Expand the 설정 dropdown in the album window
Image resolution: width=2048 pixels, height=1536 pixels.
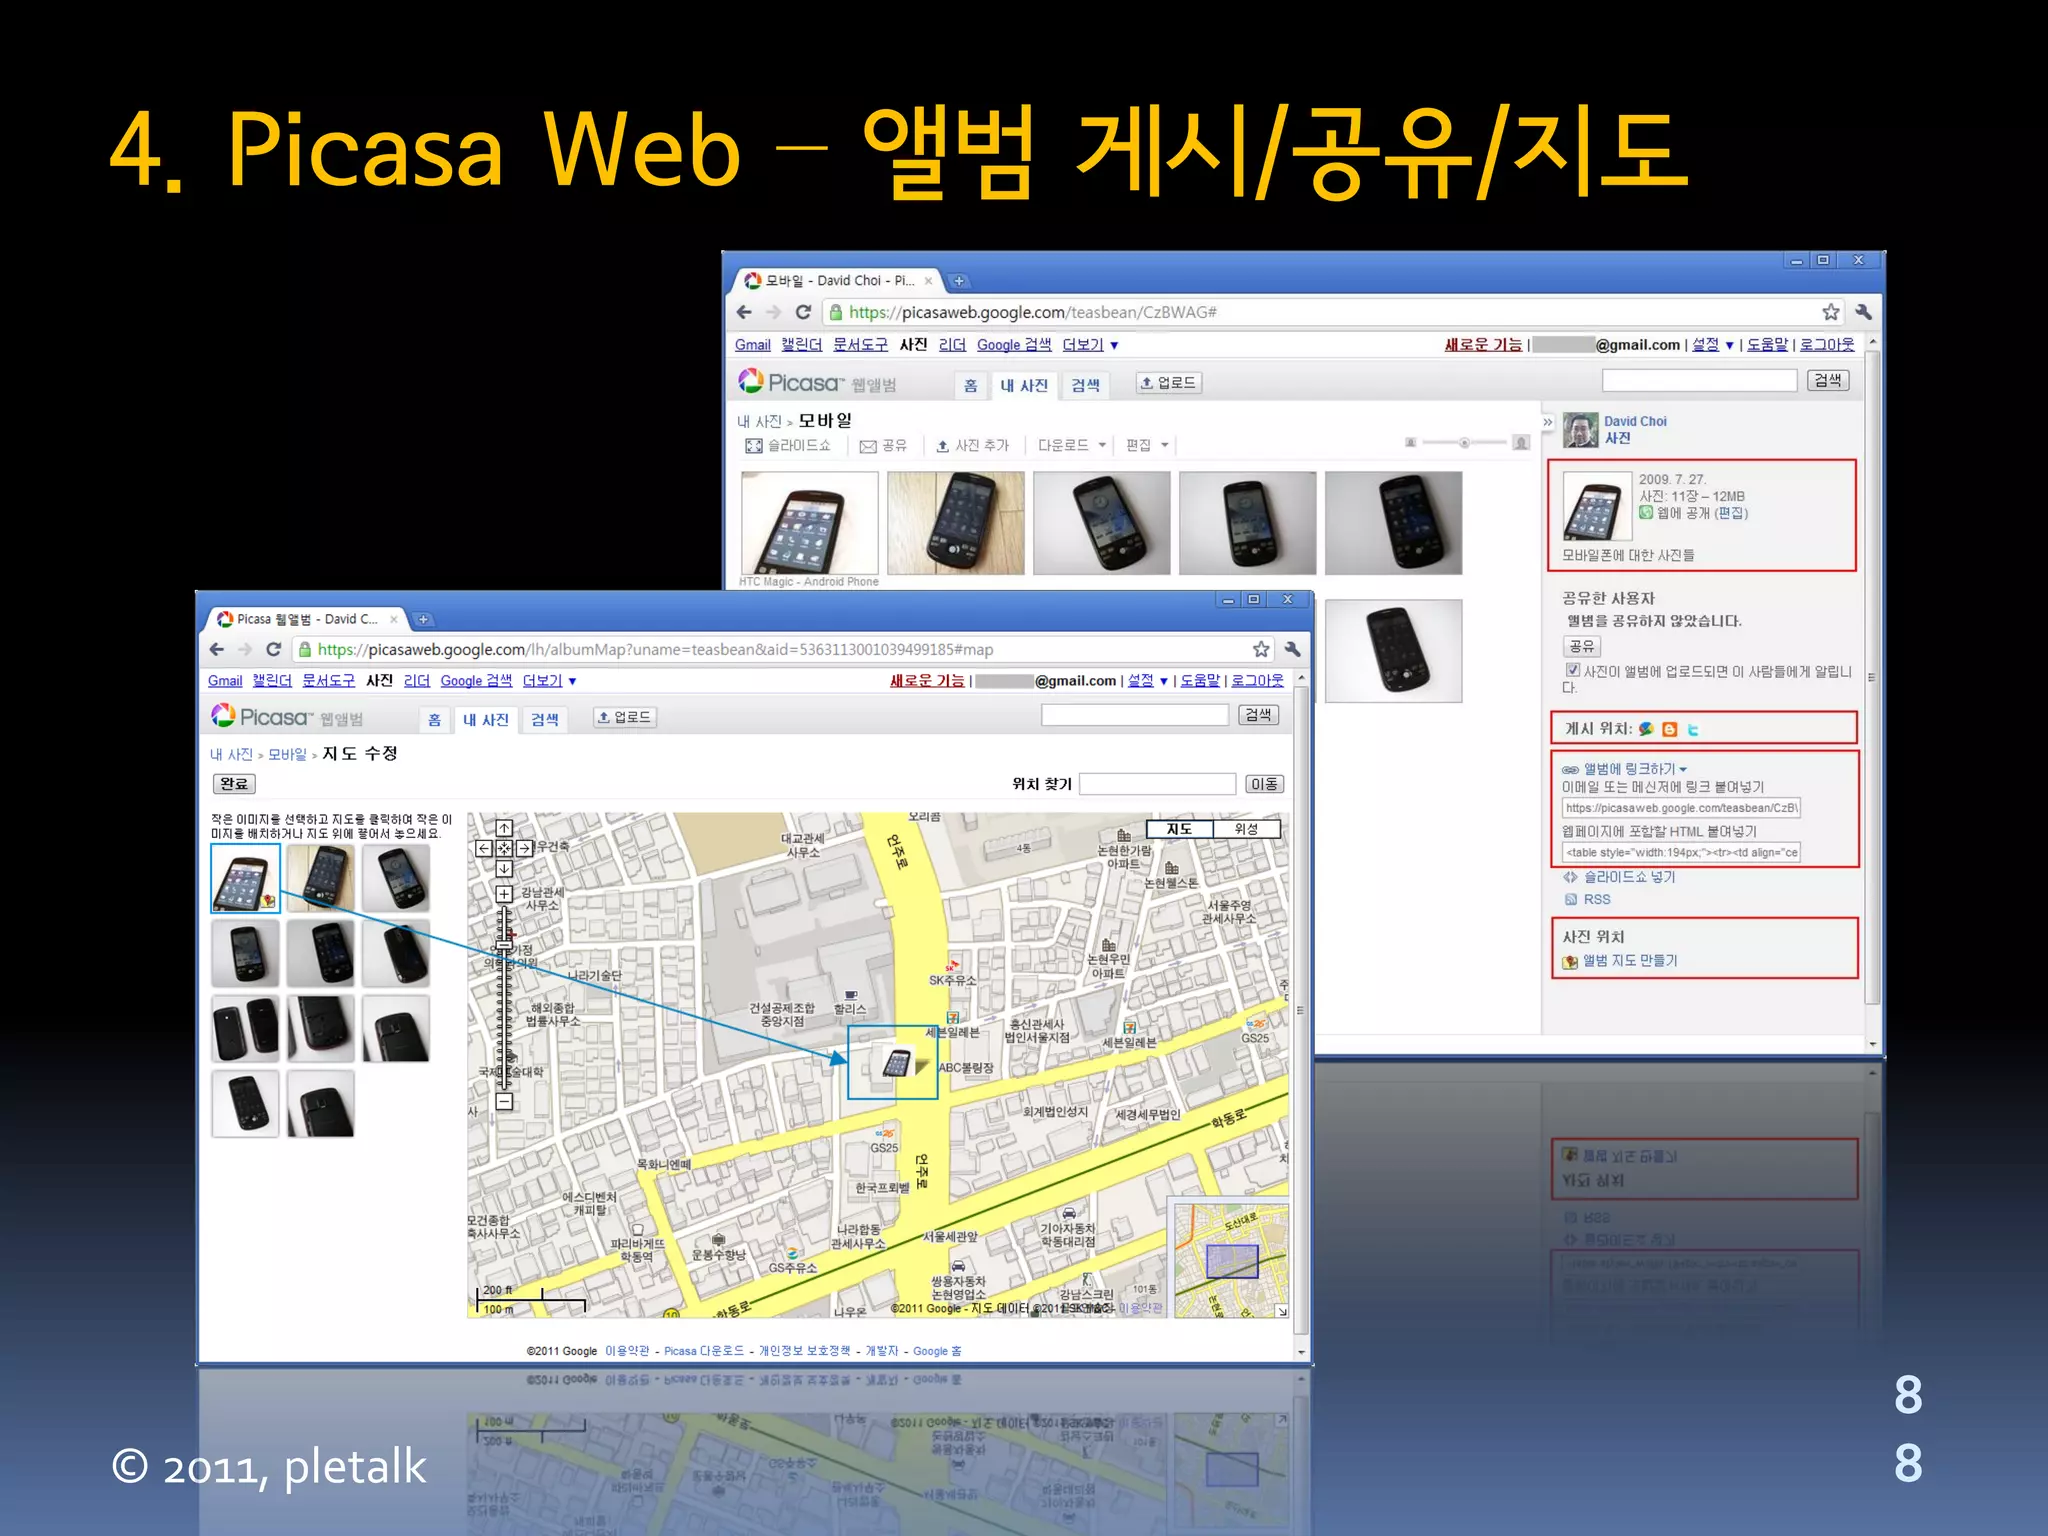click(1712, 345)
